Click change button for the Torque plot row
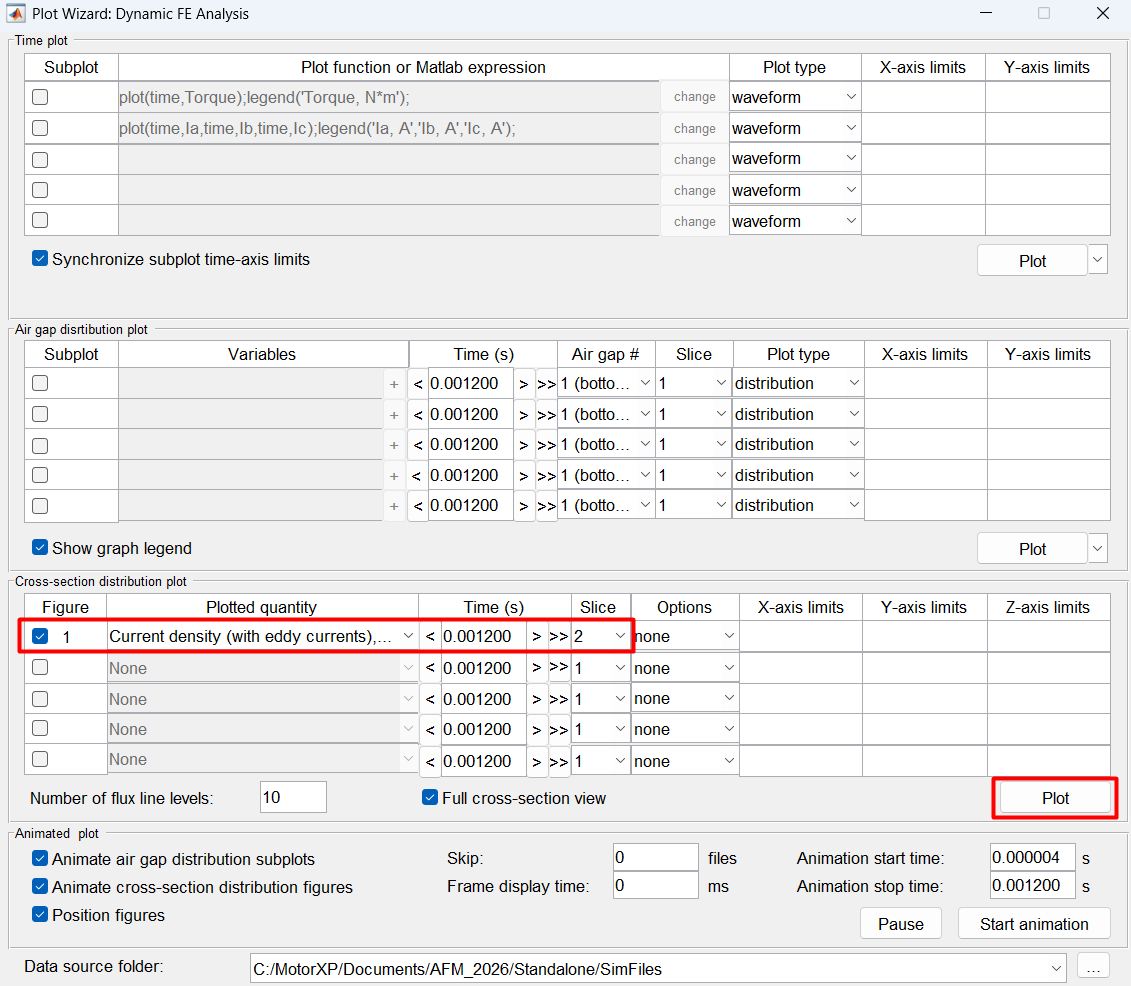 (x=695, y=97)
